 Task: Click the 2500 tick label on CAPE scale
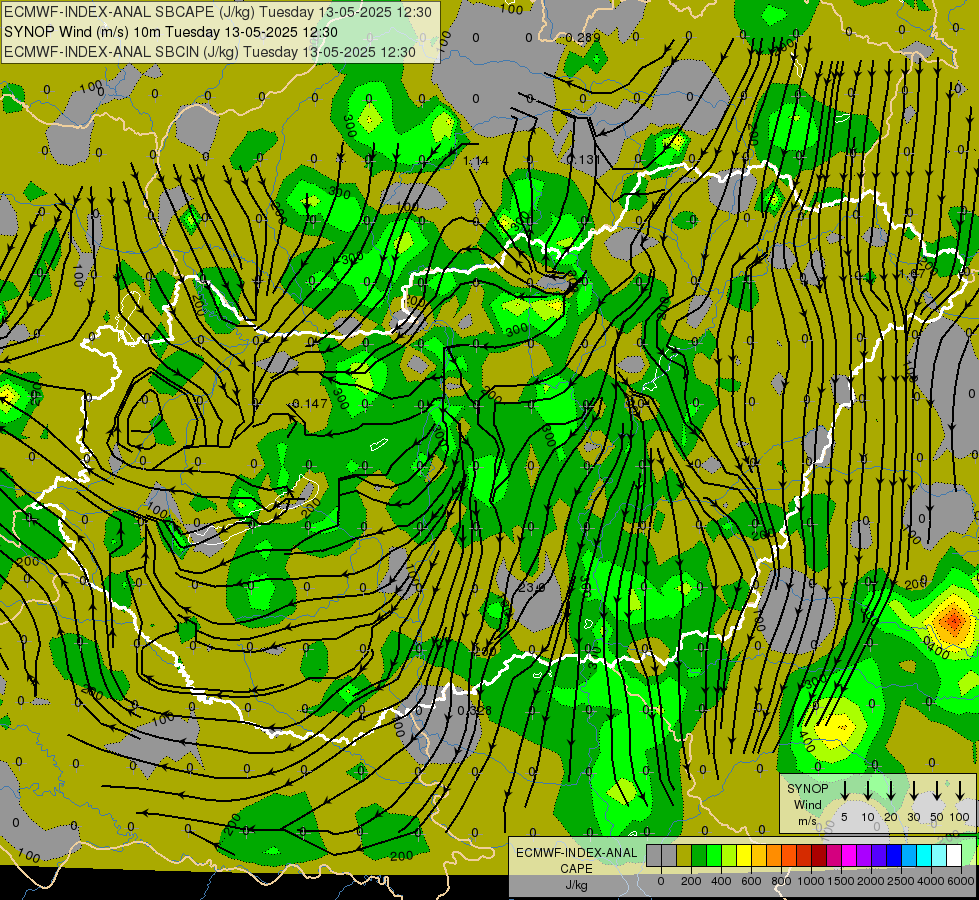click(901, 881)
